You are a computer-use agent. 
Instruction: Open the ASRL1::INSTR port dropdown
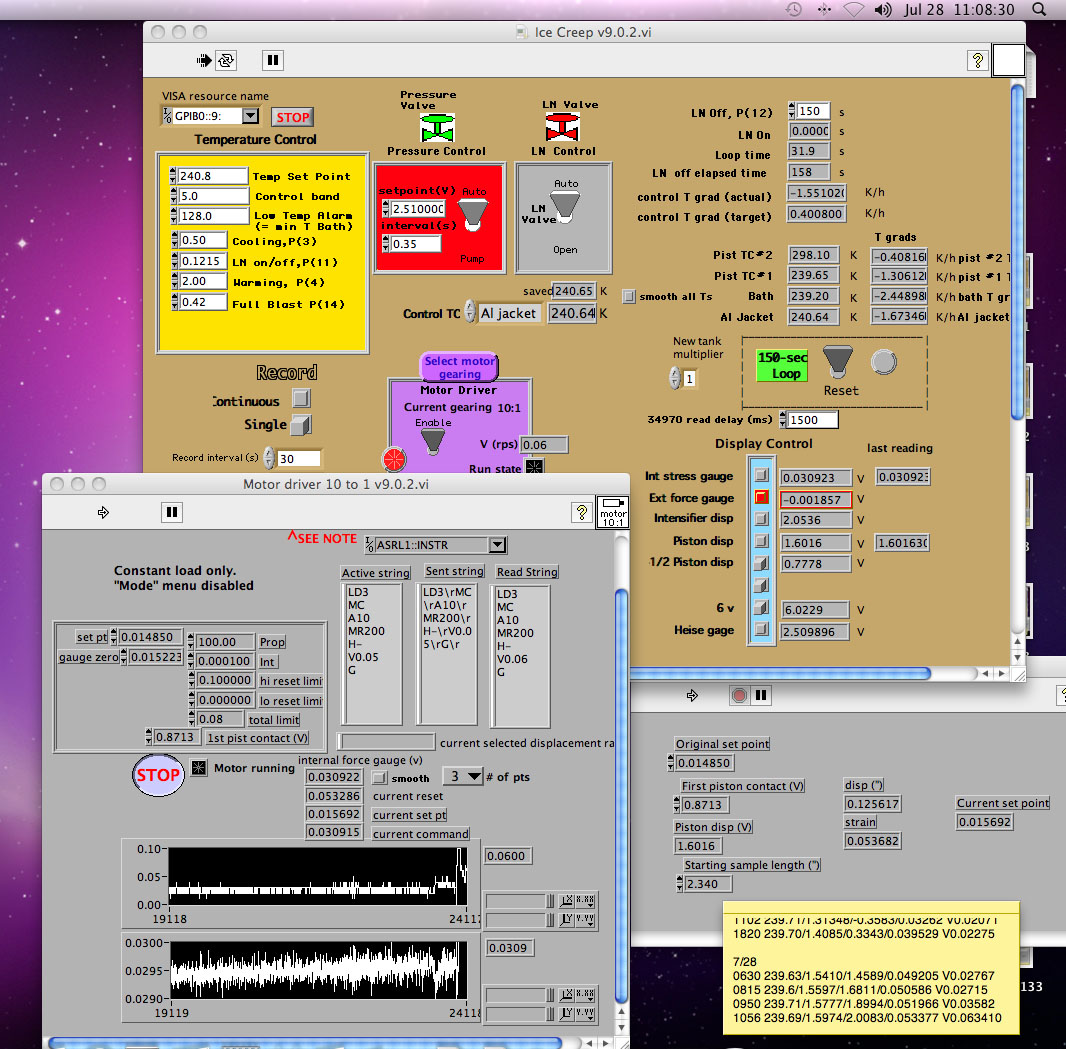pyautogui.click(x=496, y=545)
